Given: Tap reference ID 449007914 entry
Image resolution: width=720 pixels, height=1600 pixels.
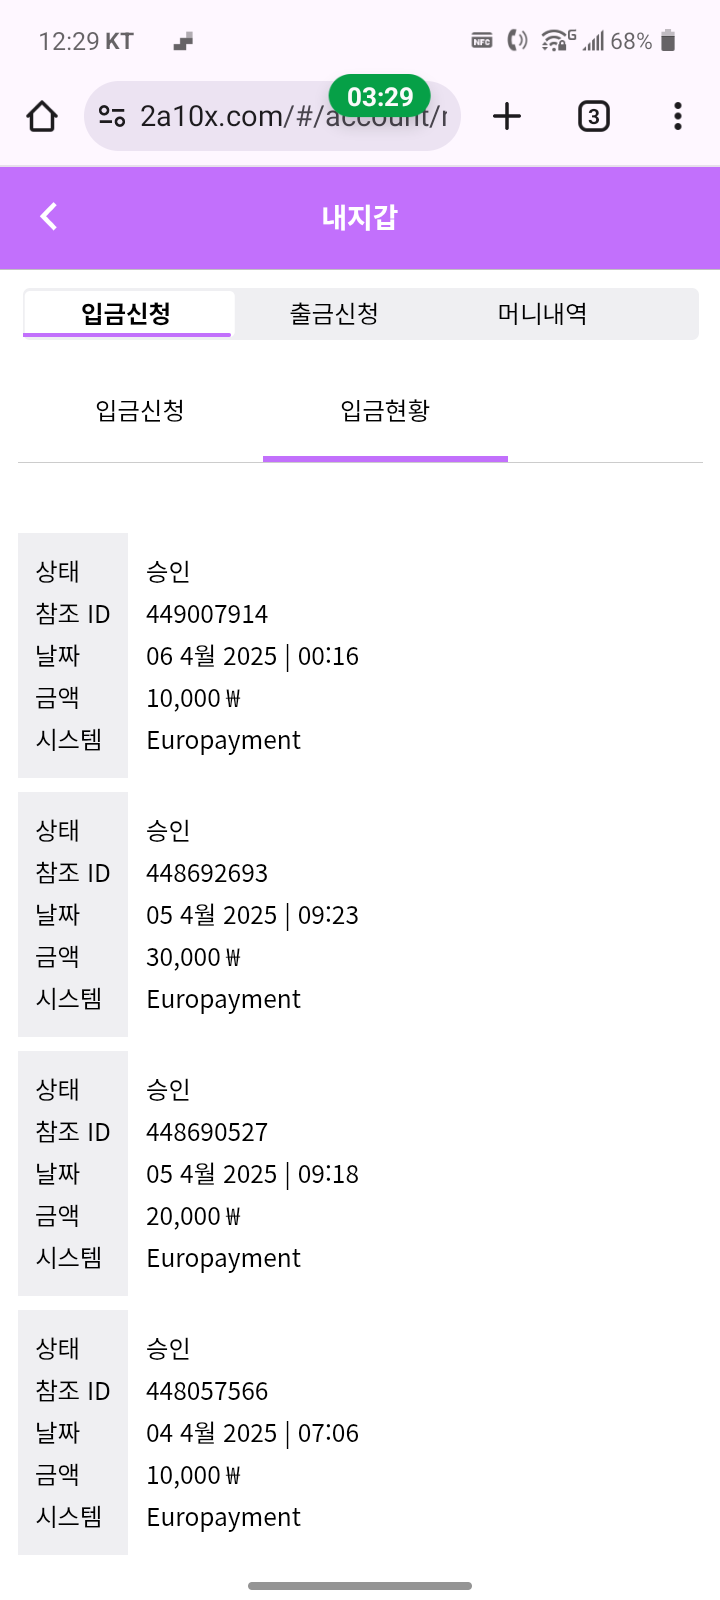Looking at the screenshot, I should pyautogui.click(x=207, y=614).
